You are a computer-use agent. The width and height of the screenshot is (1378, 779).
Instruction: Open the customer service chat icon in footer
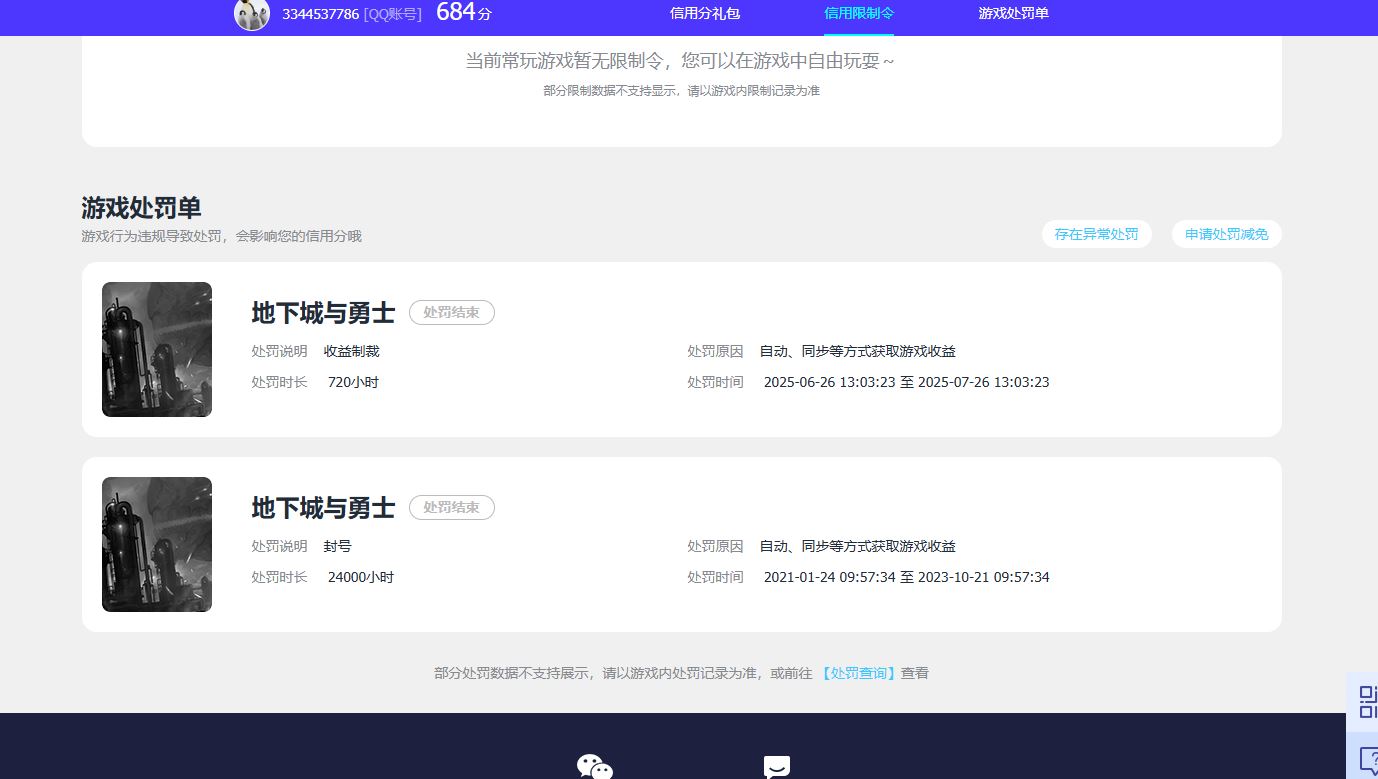pos(777,766)
